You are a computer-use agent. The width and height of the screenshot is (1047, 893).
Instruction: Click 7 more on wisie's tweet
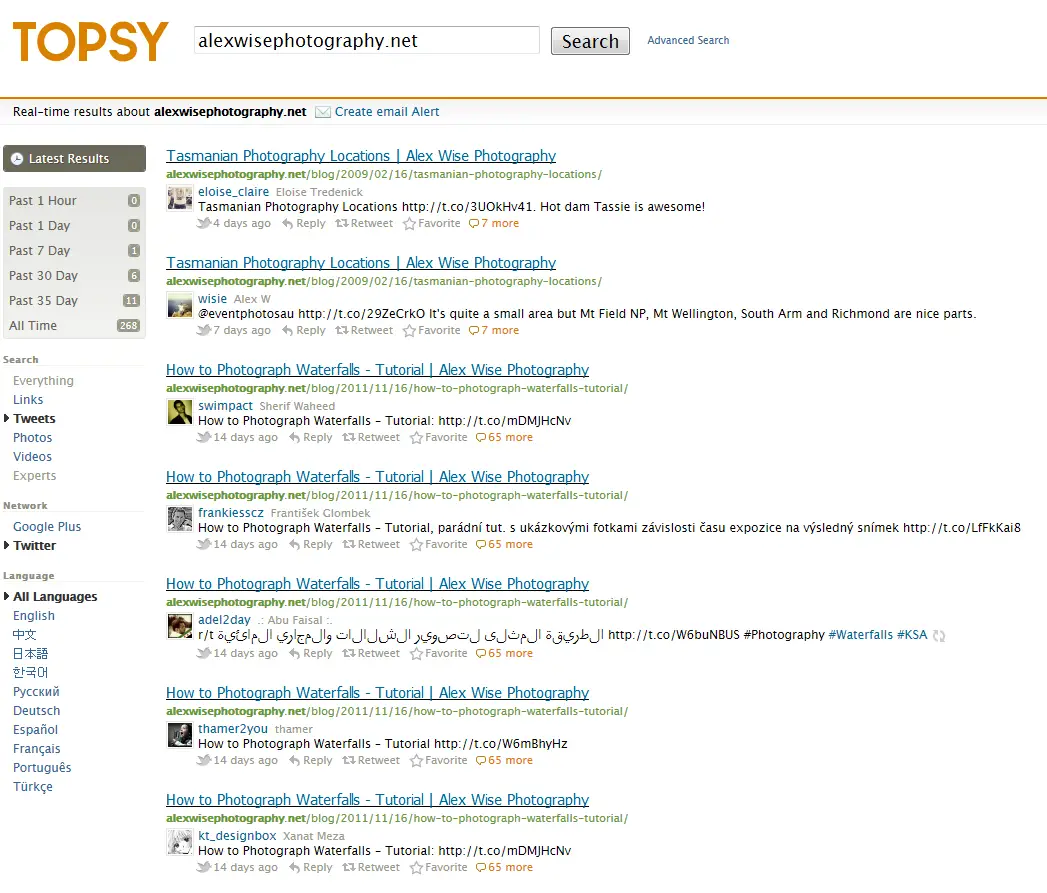499,331
